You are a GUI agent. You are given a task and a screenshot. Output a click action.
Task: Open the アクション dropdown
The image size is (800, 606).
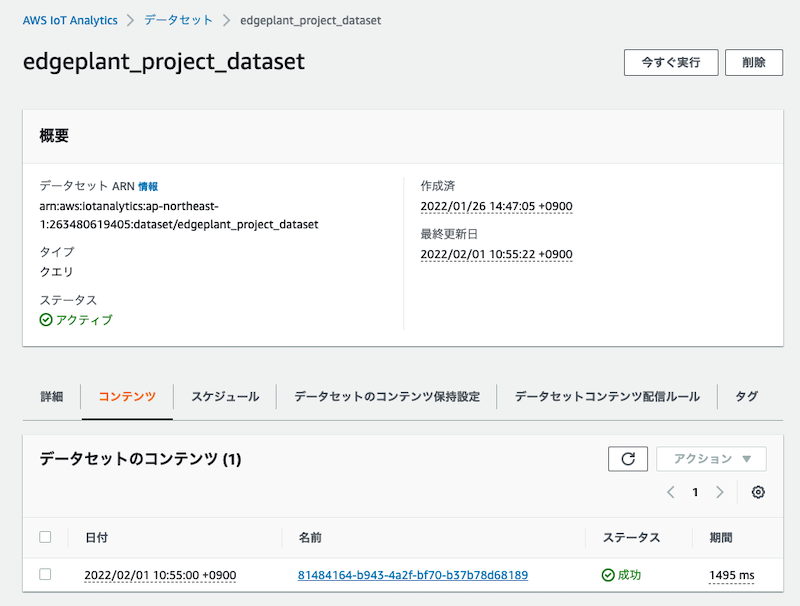click(x=711, y=459)
